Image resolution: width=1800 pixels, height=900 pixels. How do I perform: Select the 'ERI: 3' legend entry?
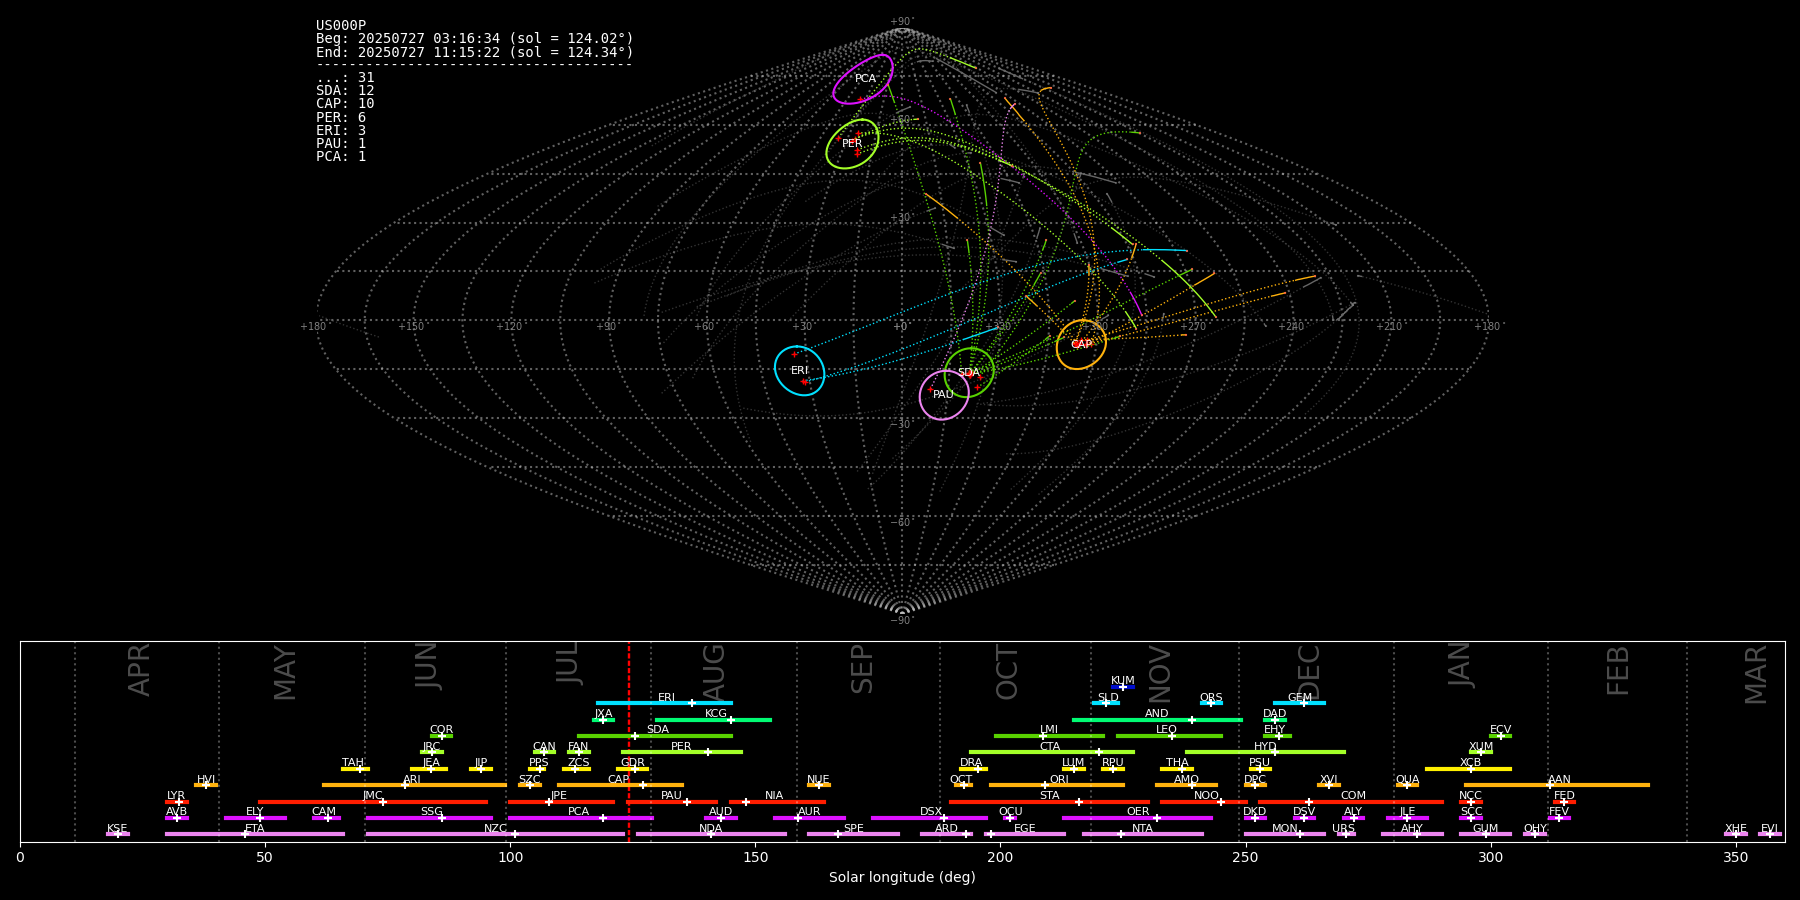point(341,131)
